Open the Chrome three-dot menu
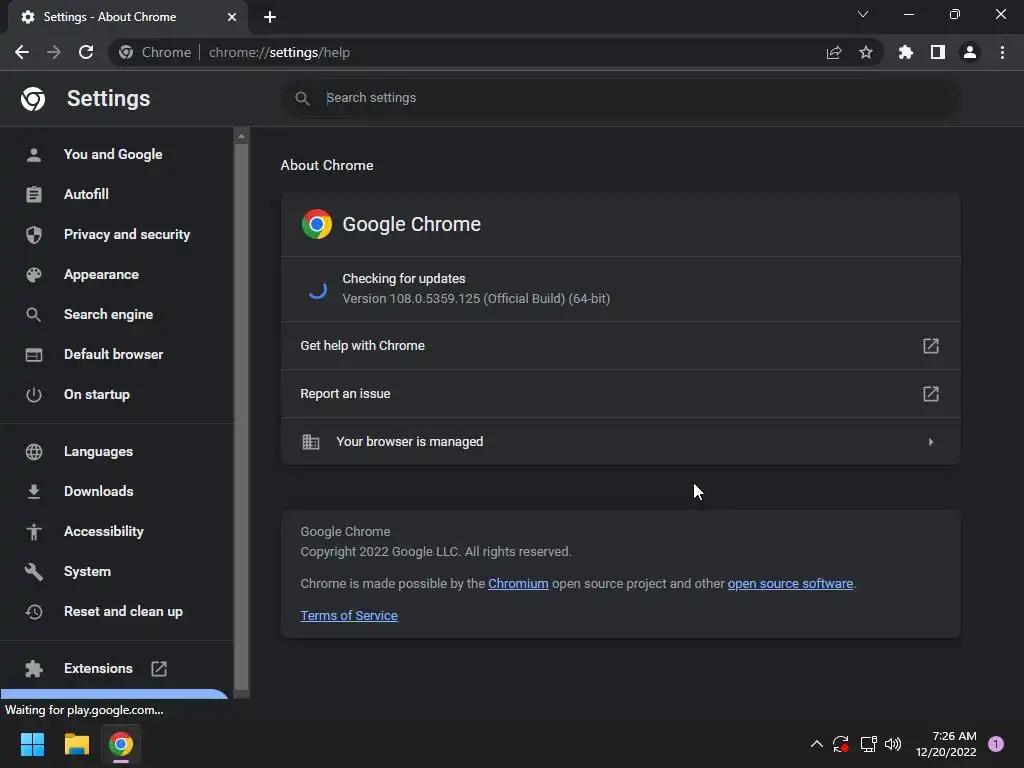1024x768 pixels. coord(1002,52)
